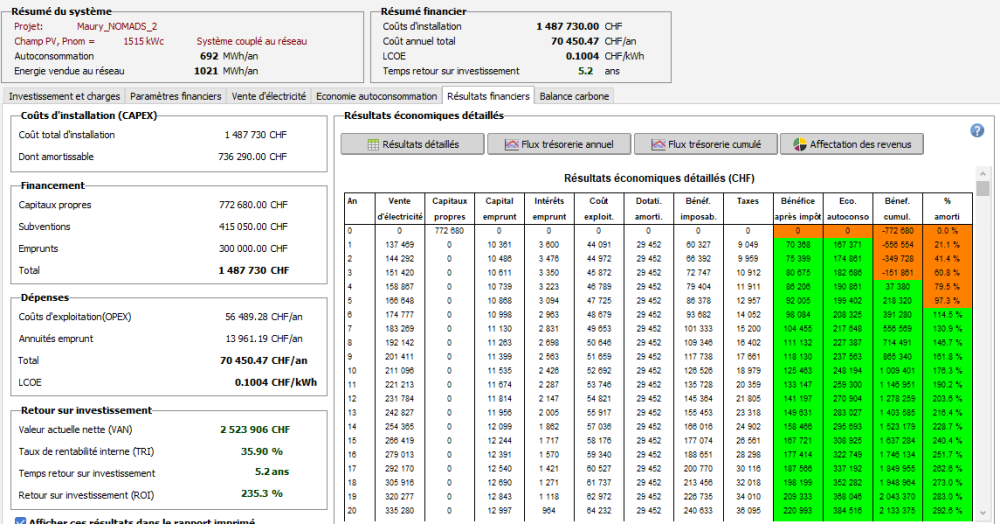
Task: Go to the Vente d'électricité tab
Action: [268, 97]
